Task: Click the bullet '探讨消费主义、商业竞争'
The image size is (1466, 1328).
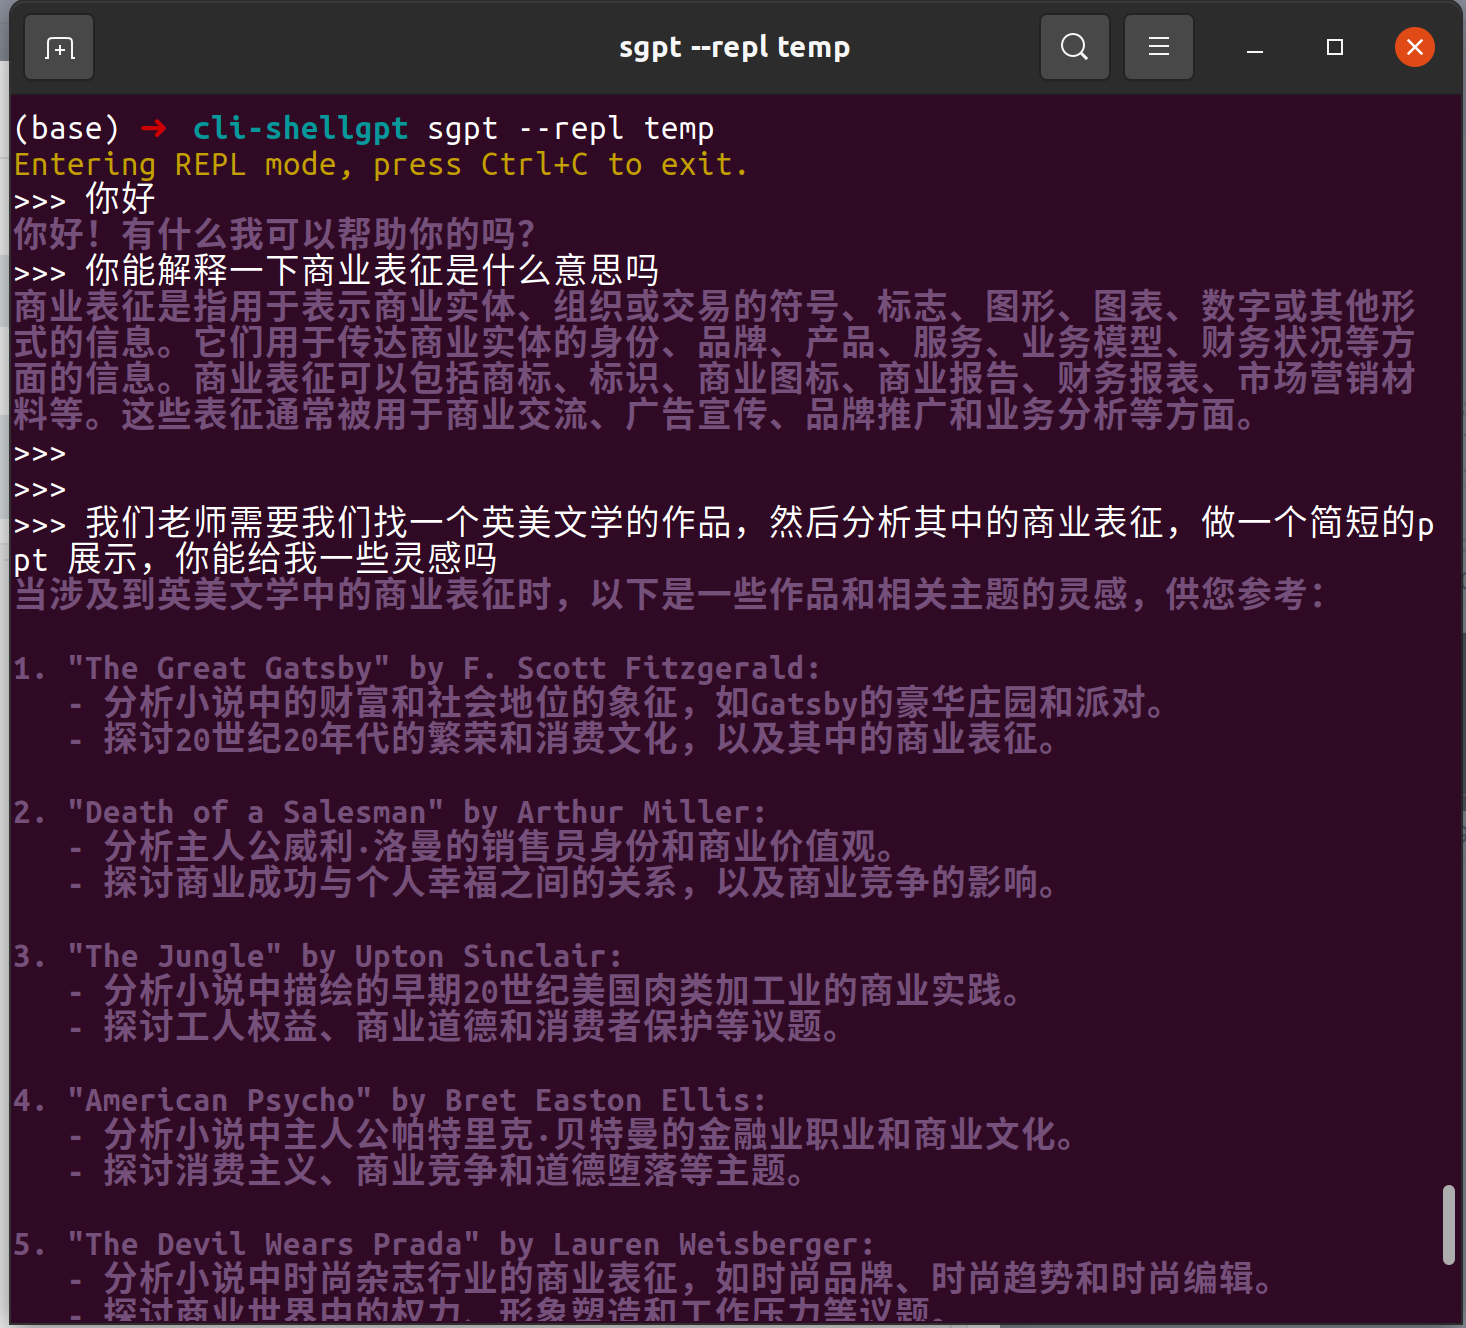Action: pyautogui.click(x=437, y=1171)
